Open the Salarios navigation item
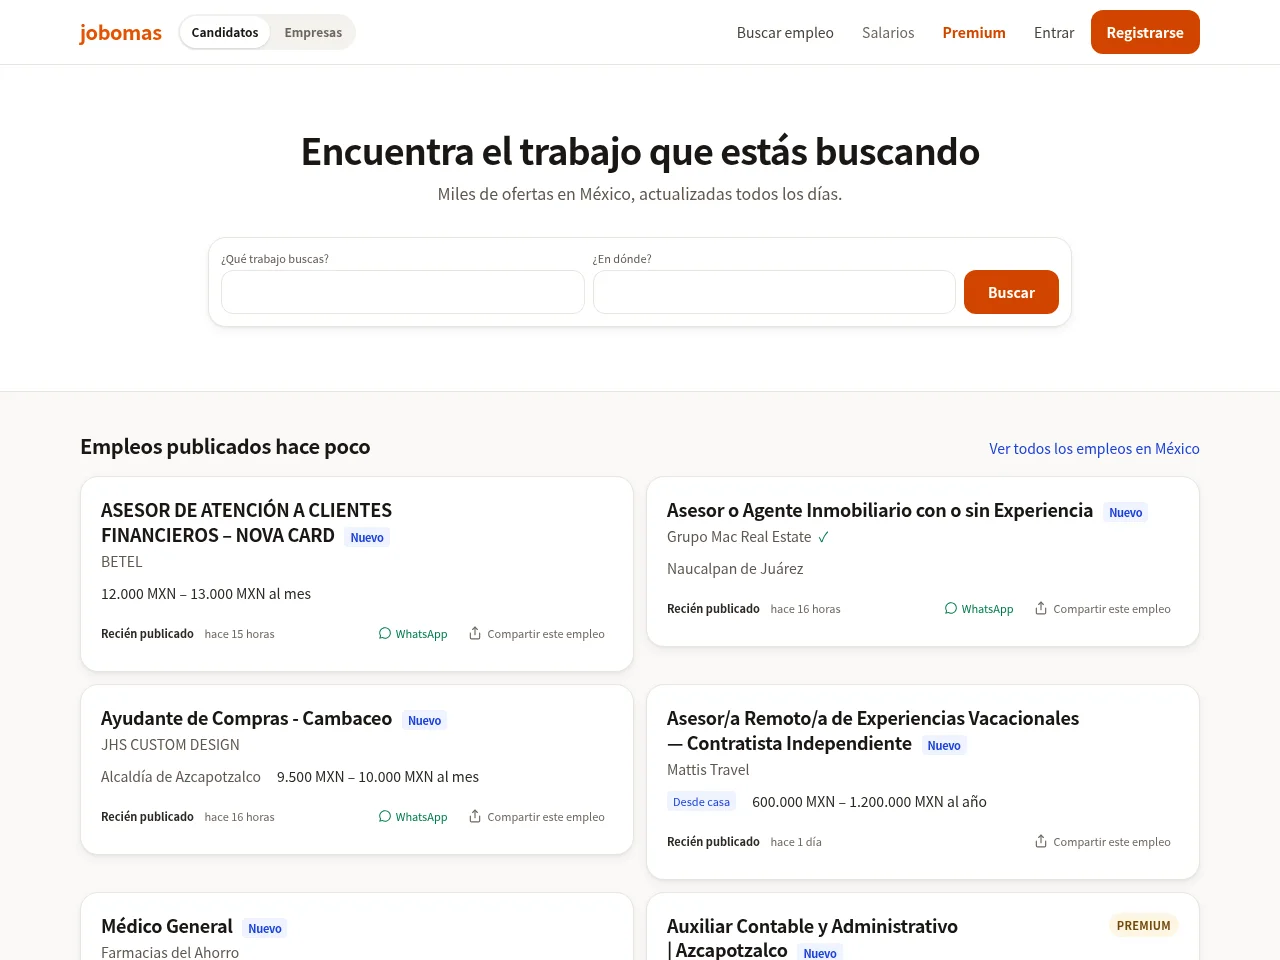 (888, 32)
